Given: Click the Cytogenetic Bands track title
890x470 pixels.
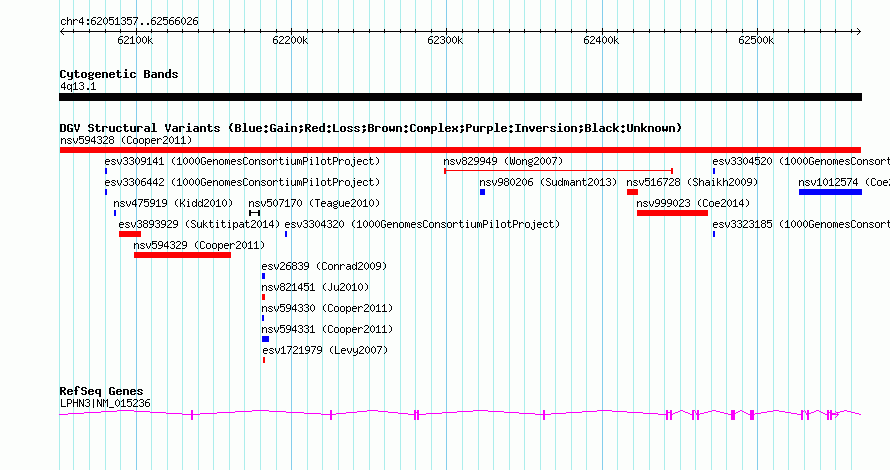Looking at the screenshot, I should tap(119, 74).
